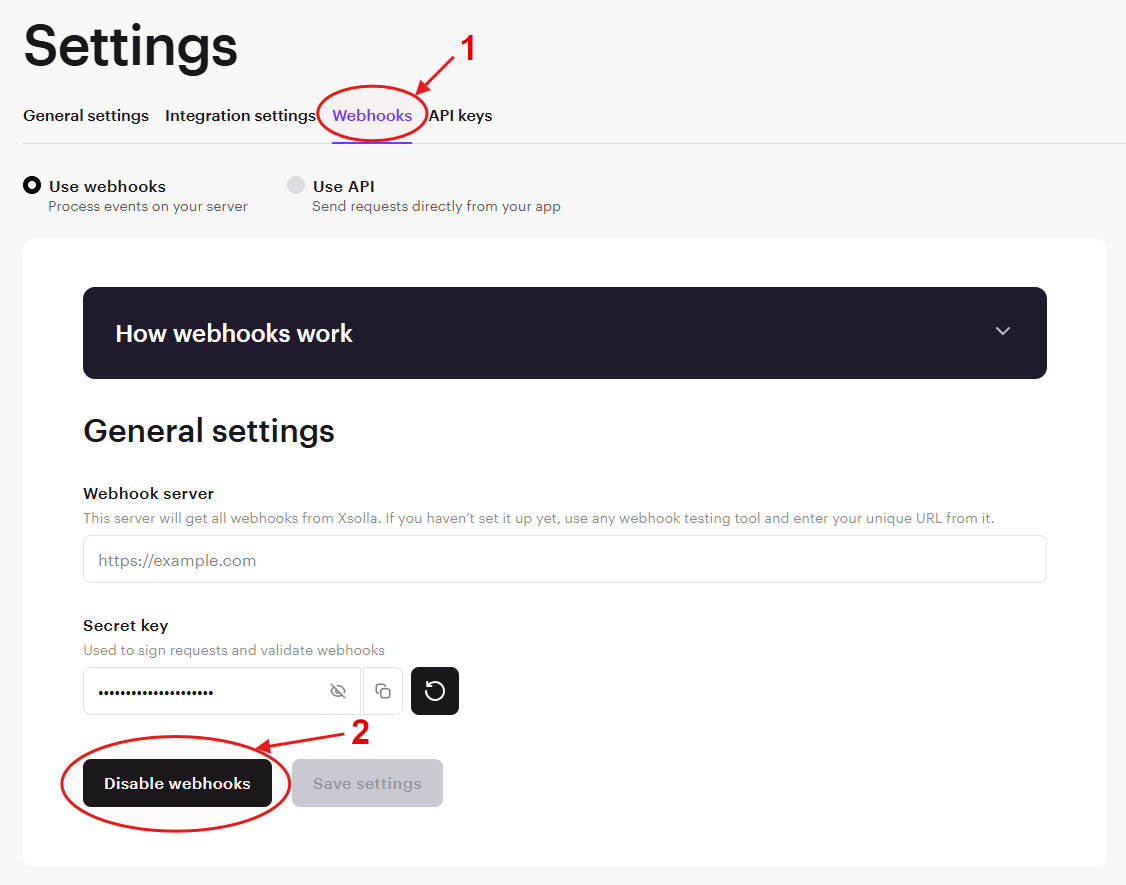The width and height of the screenshot is (1126, 885).
Task: Toggle the Use API radio circle
Action: 296,185
